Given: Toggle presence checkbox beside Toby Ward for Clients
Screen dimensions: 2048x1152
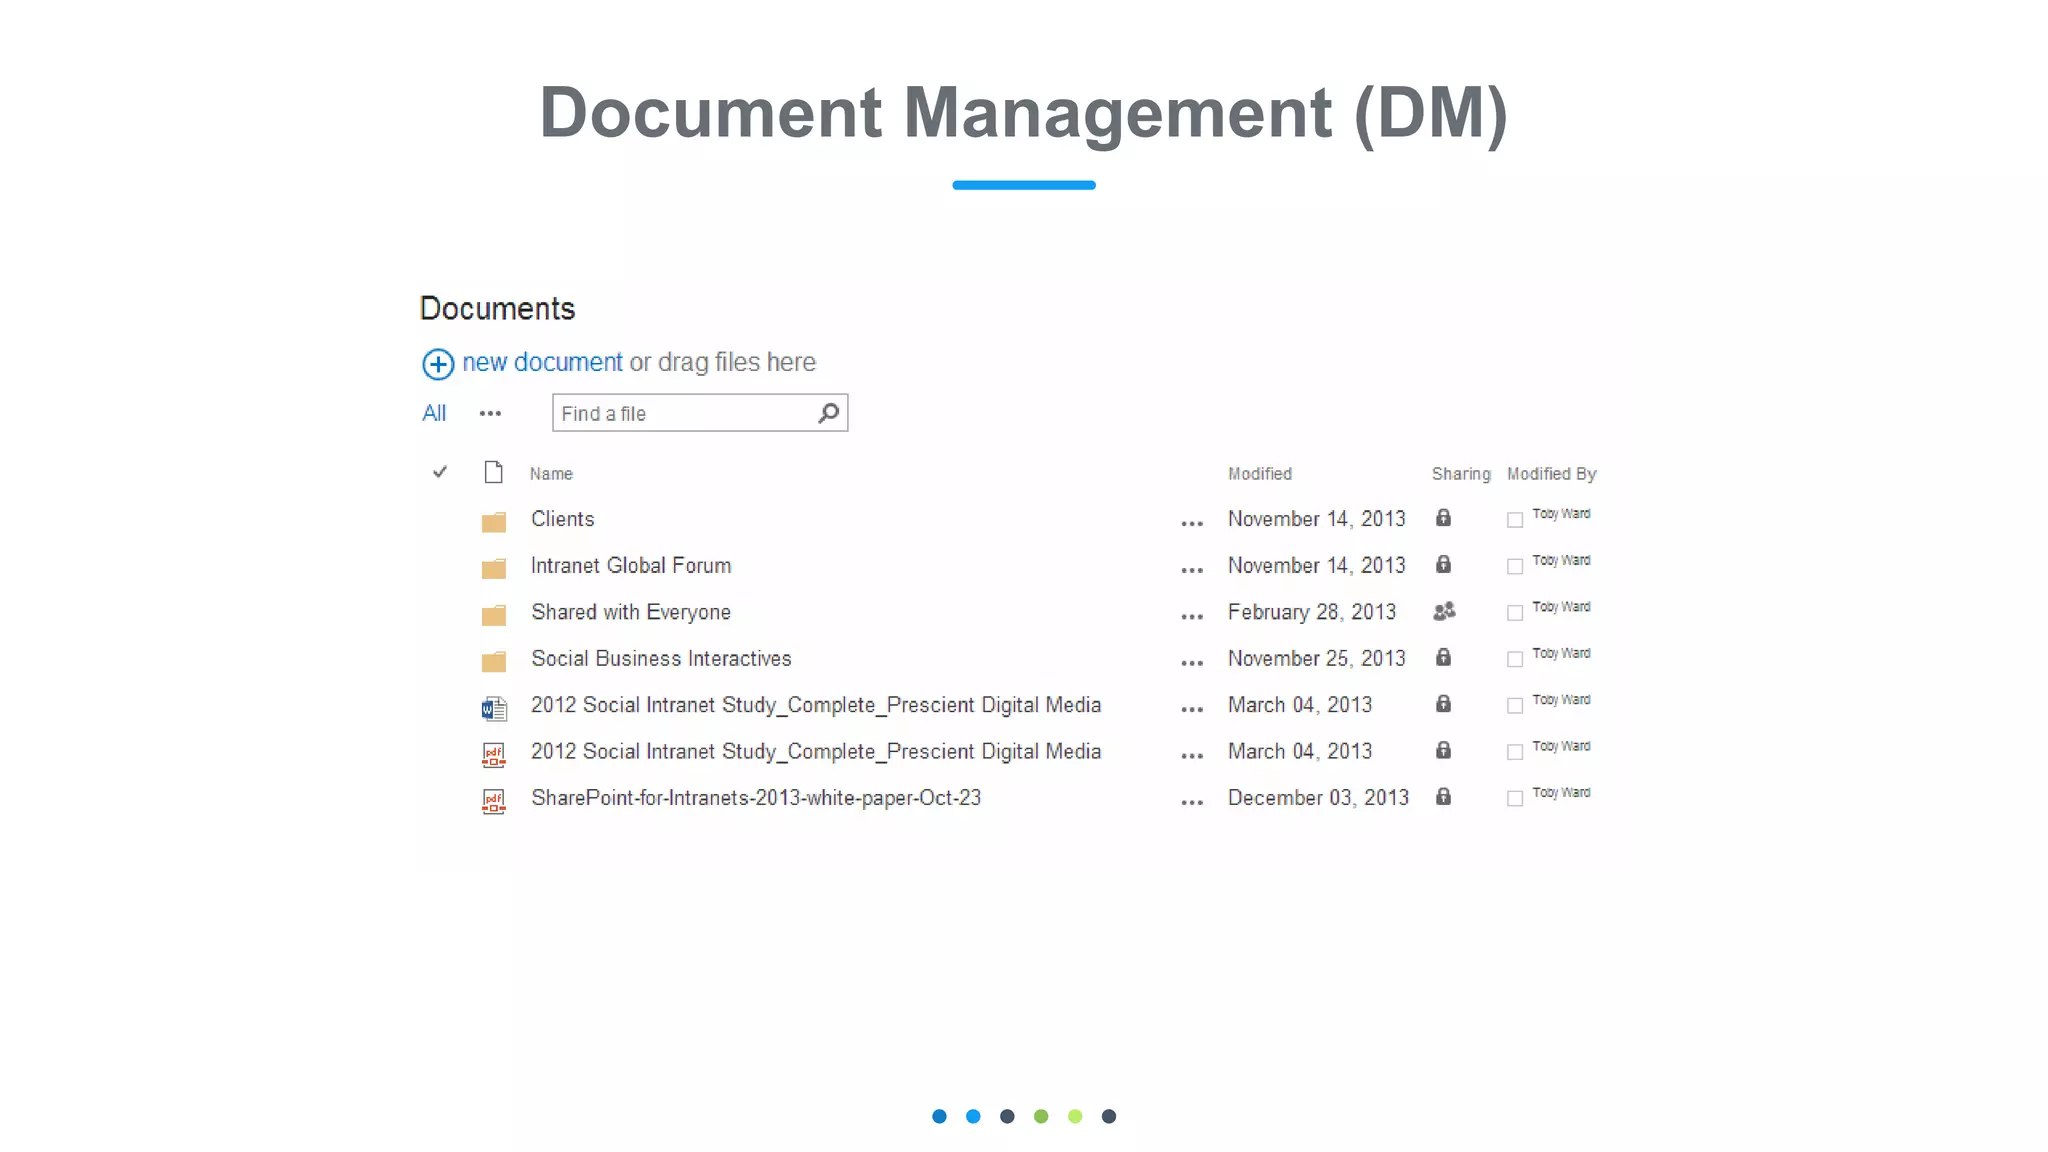Looking at the screenshot, I should (x=1515, y=520).
